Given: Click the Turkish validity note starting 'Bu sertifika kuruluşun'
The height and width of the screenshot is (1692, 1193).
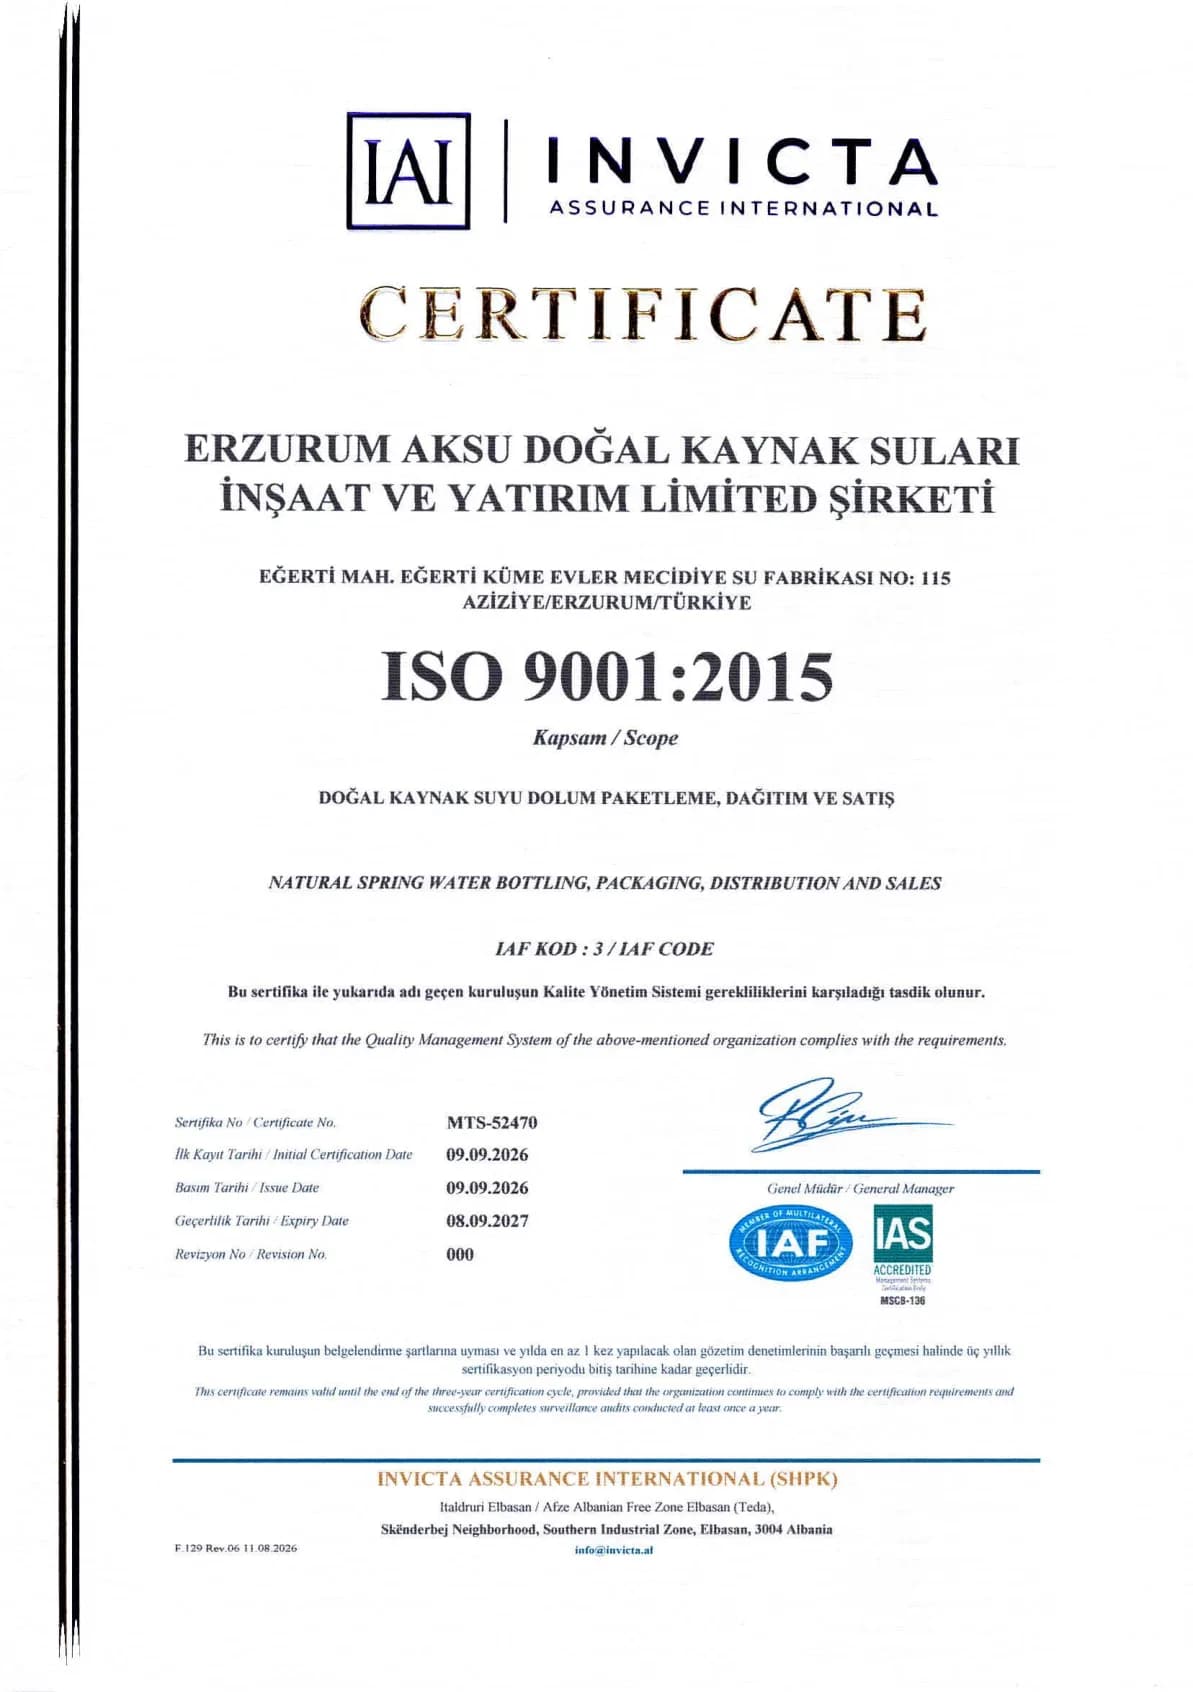Looking at the screenshot, I should coord(605,1359).
